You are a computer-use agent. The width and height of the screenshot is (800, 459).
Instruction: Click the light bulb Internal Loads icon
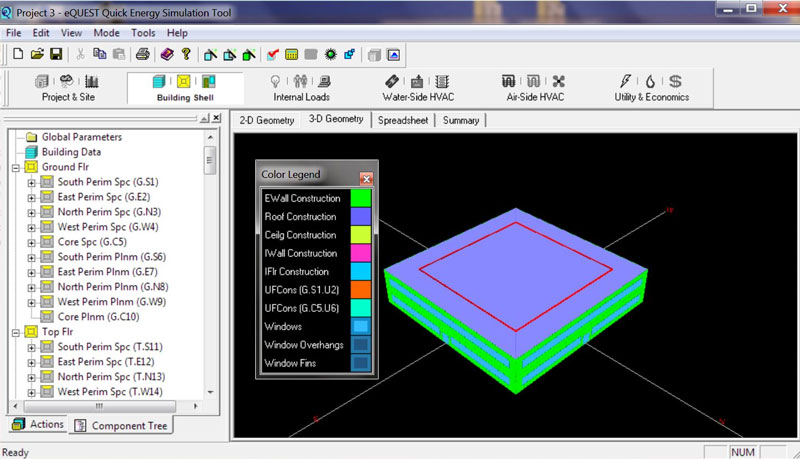point(275,81)
